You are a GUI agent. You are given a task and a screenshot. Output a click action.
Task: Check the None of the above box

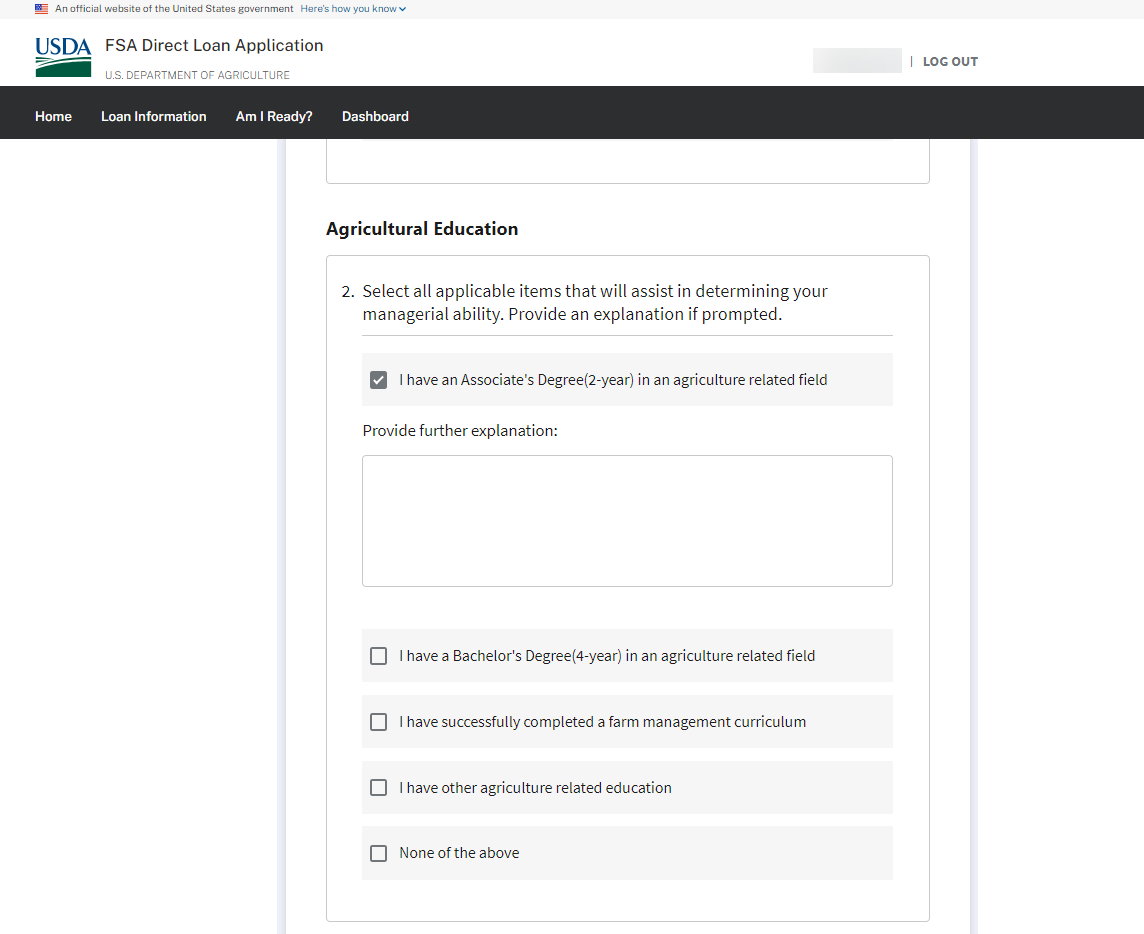coord(378,853)
